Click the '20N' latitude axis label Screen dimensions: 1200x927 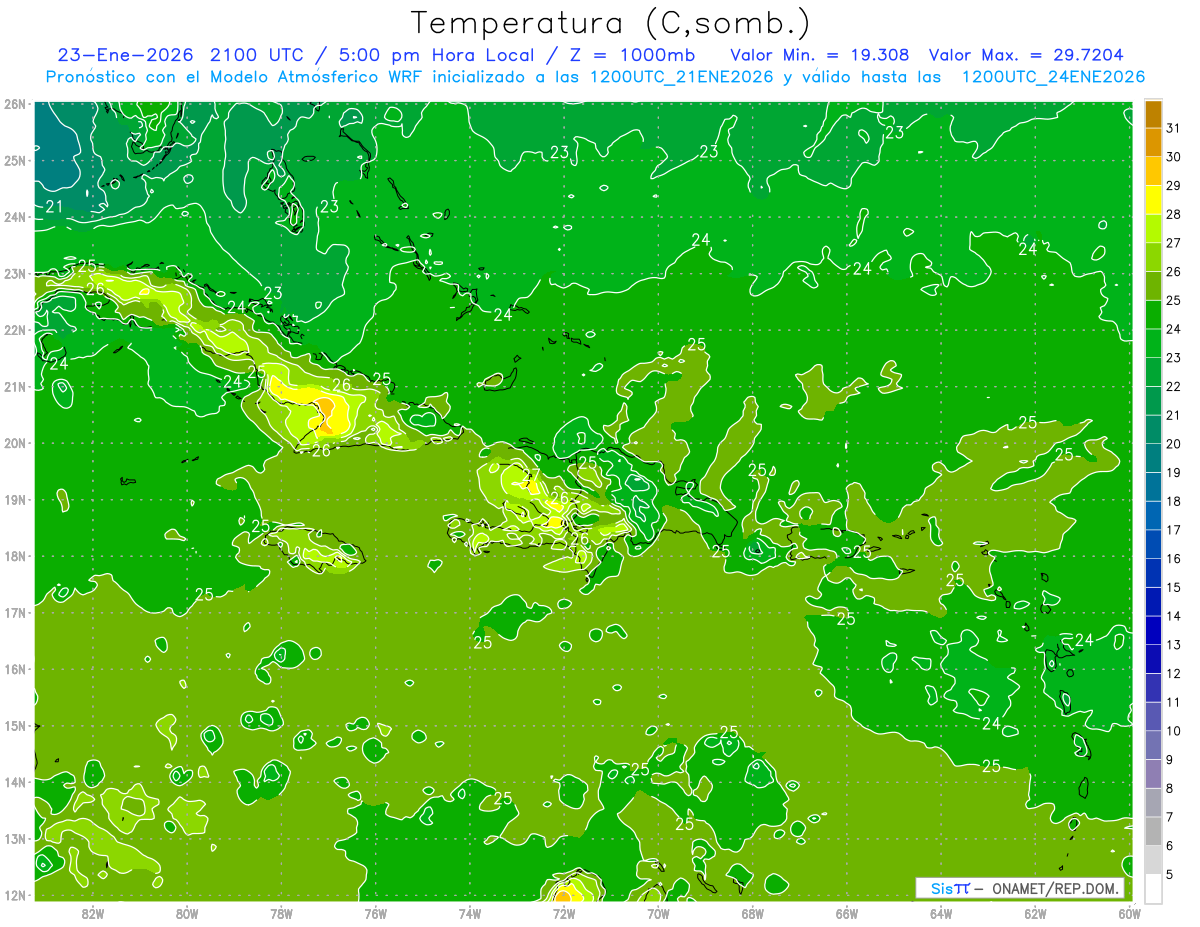click(14, 443)
